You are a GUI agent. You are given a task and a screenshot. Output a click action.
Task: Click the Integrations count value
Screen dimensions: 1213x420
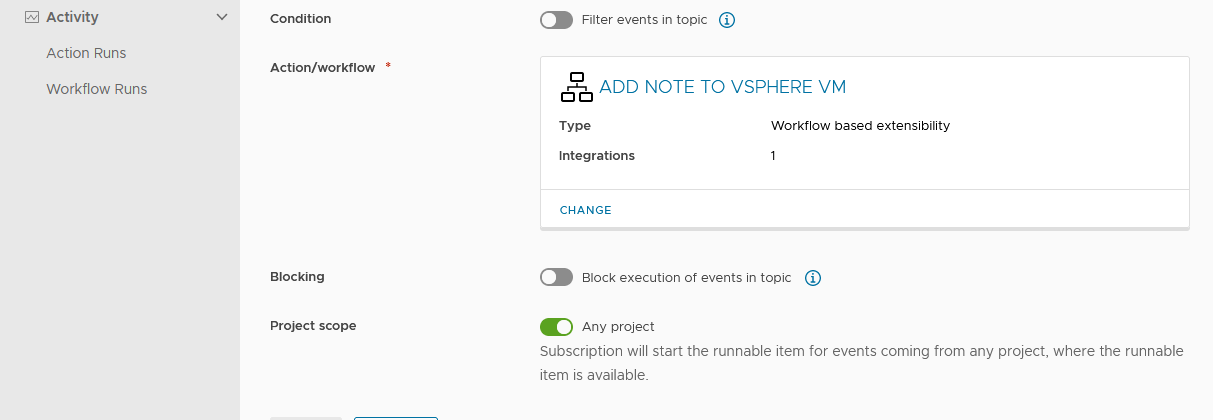point(773,156)
